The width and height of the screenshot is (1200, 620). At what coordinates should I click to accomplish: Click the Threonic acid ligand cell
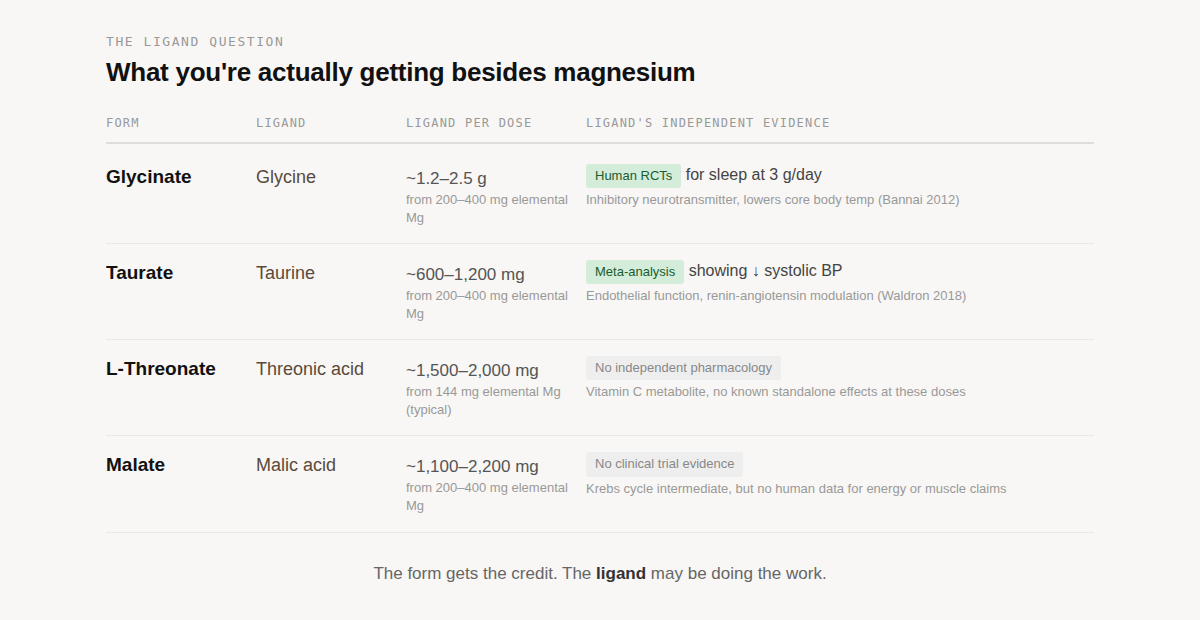(x=310, y=369)
